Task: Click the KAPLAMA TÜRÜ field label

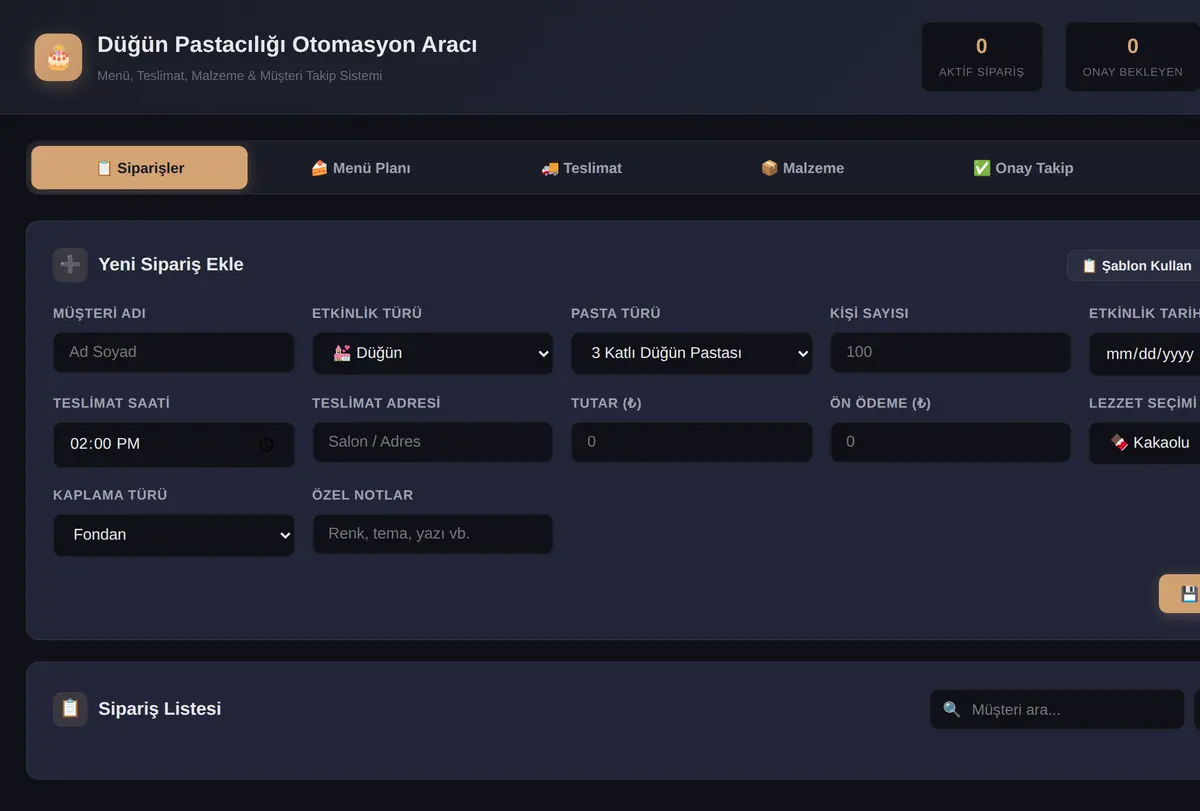Action: [x=110, y=496]
